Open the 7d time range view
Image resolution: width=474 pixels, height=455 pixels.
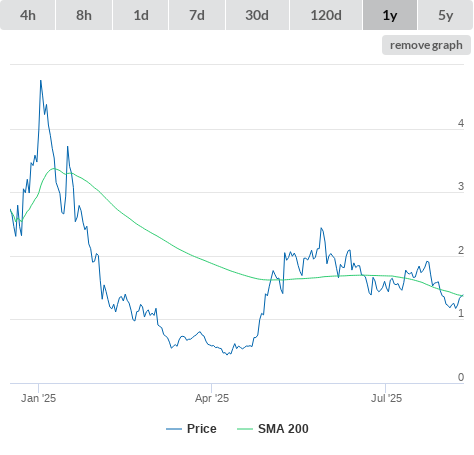tap(197, 15)
